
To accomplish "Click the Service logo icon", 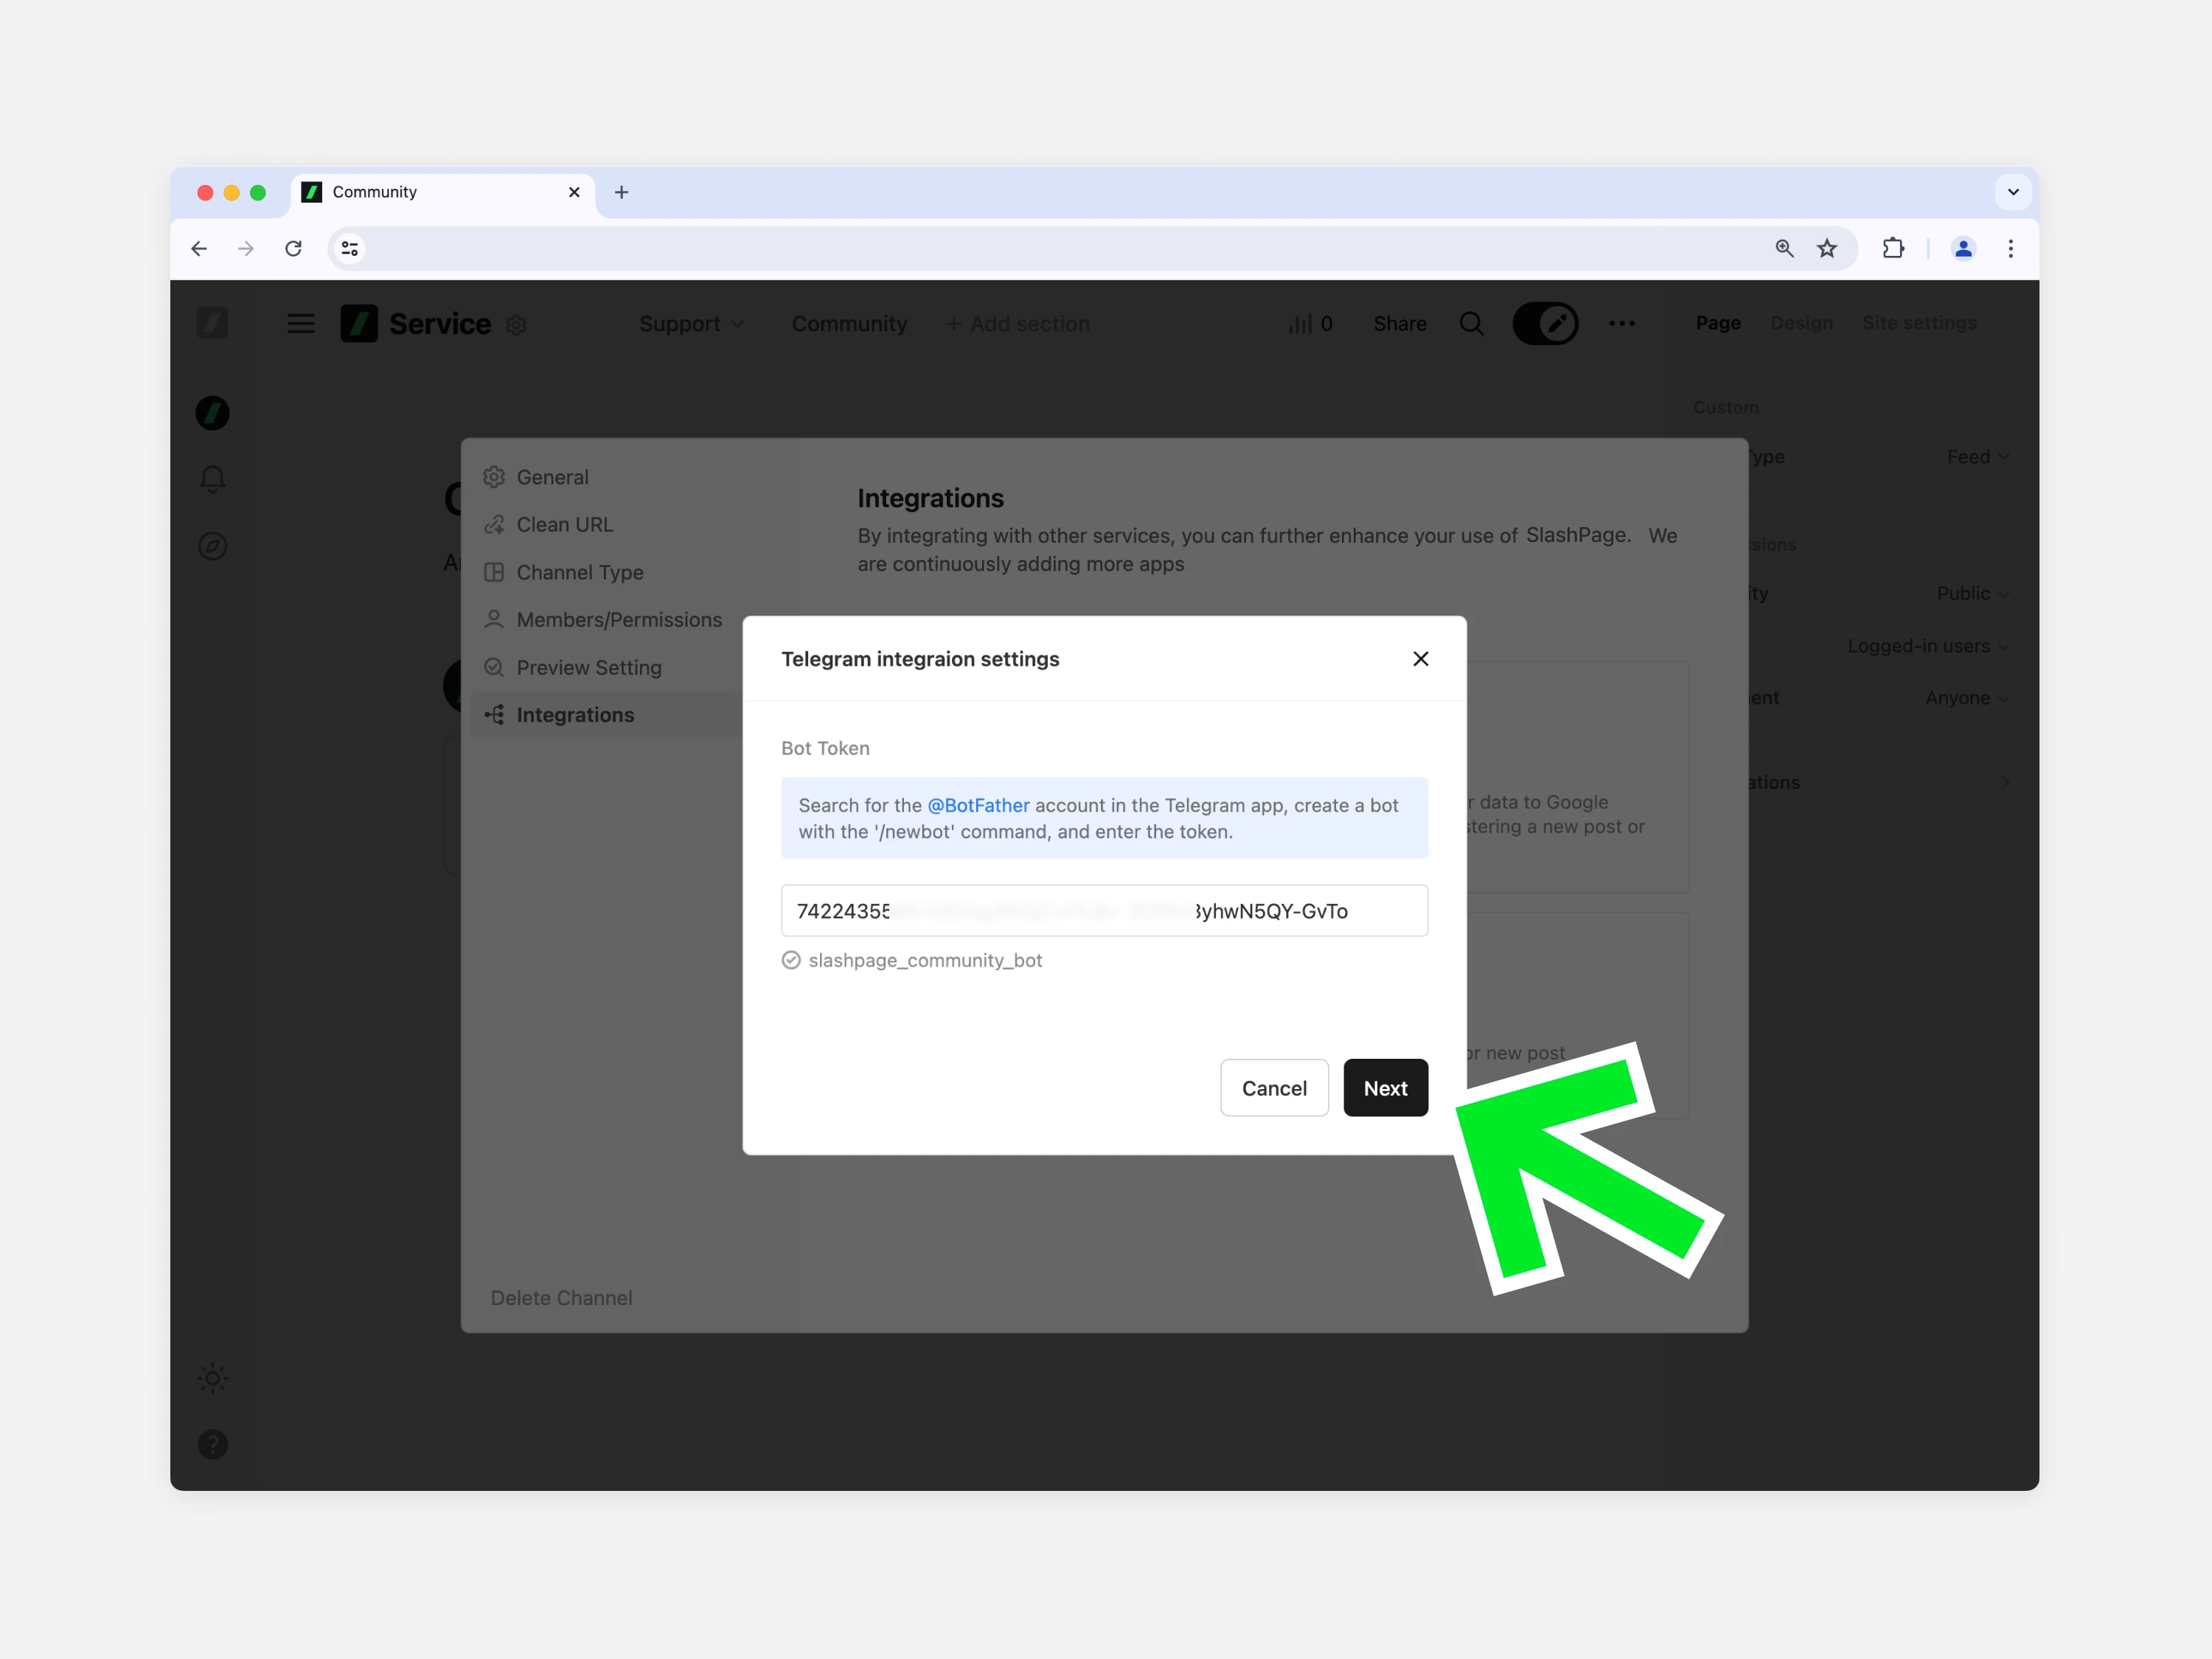I will coord(359,324).
